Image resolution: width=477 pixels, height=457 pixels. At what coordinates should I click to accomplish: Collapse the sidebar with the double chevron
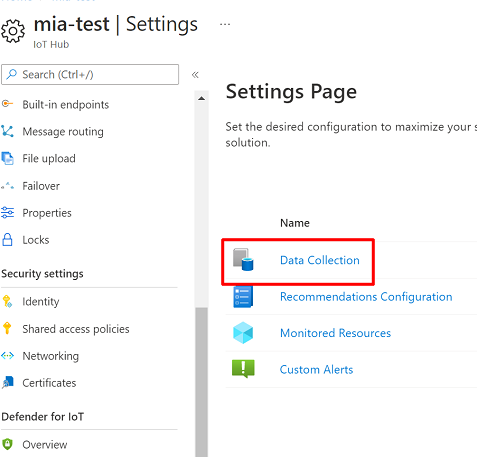coord(195,74)
